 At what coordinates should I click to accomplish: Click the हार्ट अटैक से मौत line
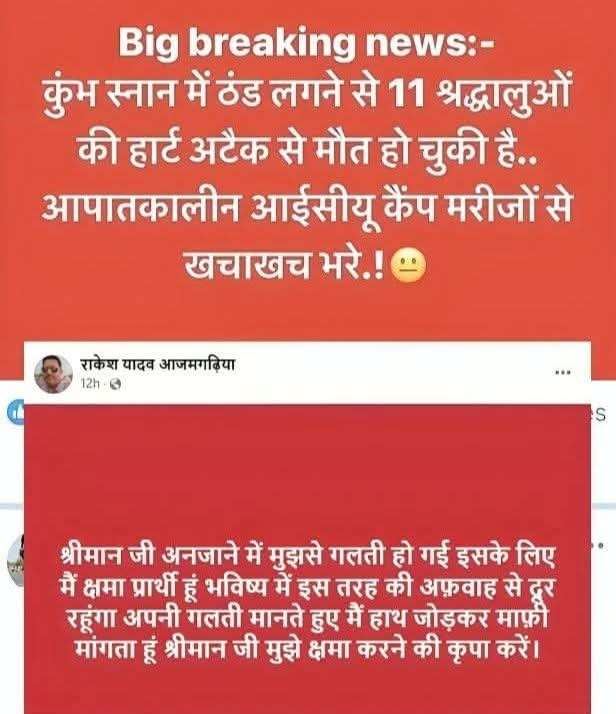point(308,152)
